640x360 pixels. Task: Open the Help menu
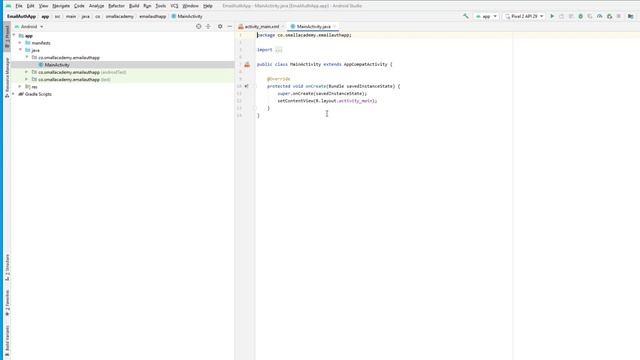click(208, 6)
